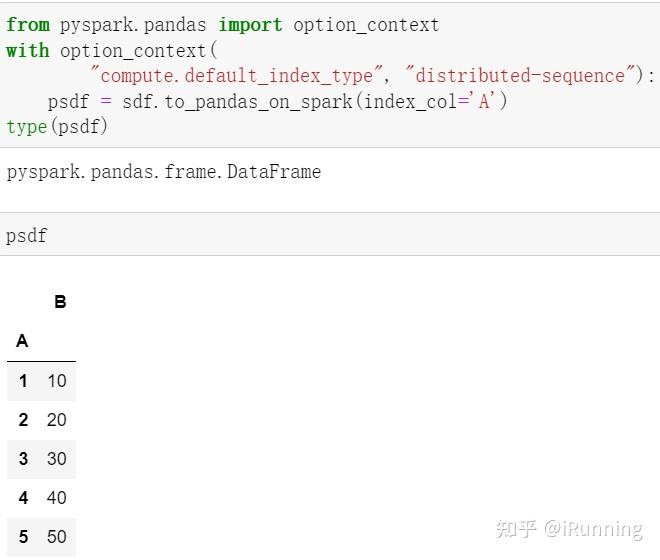Click the option_context import text
The image size is (660, 560).
click(366, 25)
